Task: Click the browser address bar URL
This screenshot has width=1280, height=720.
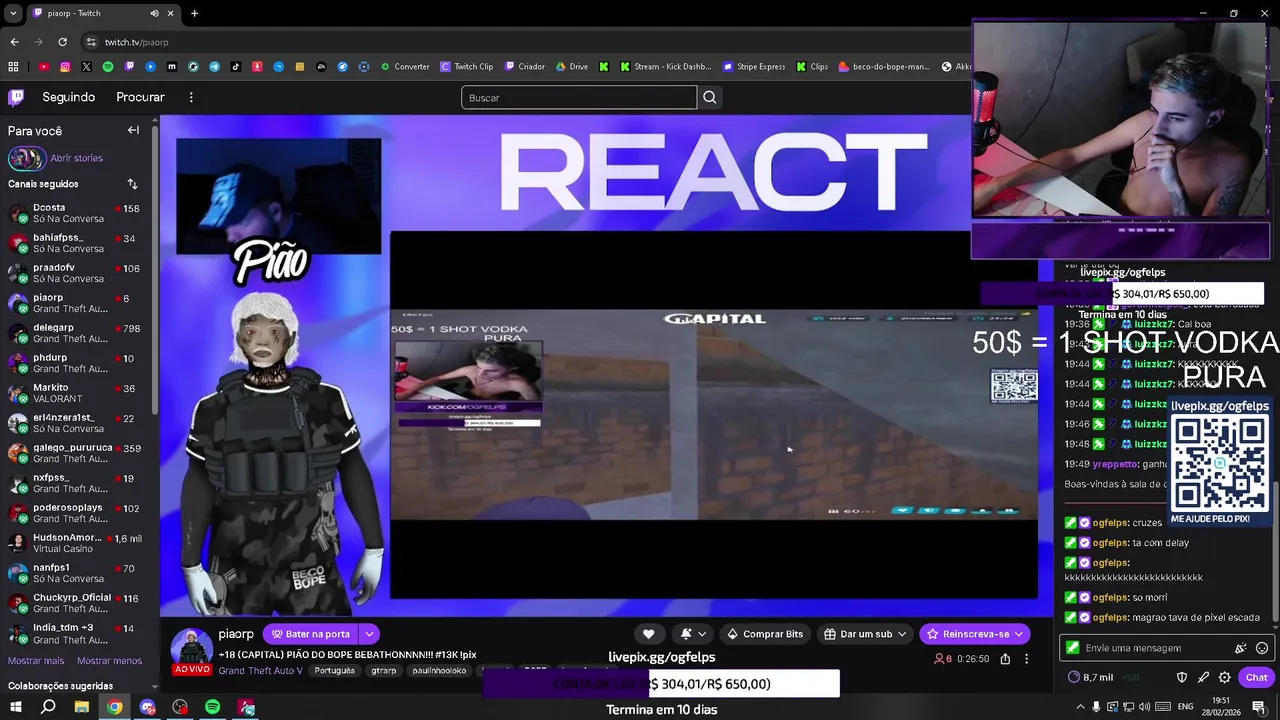Action: tap(137, 42)
